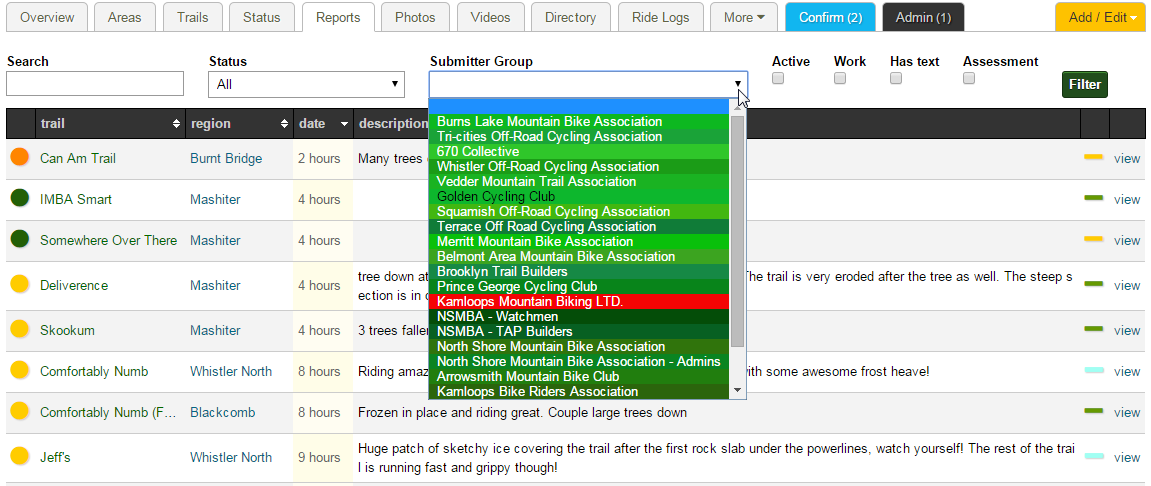1151x486 pixels.
Task: Open the Confirm (2) button
Action: 830,18
